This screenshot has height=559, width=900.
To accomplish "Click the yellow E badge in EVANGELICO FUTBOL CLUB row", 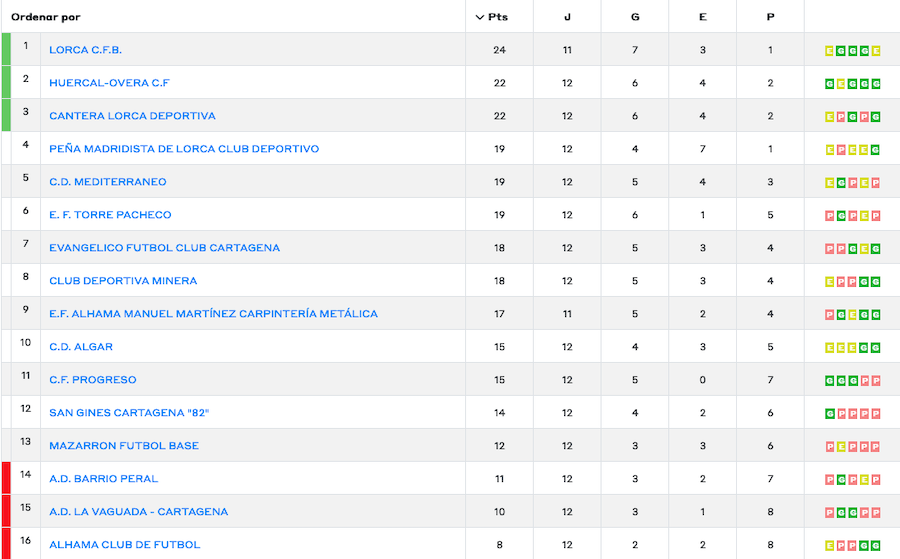I will pos(864,249).
